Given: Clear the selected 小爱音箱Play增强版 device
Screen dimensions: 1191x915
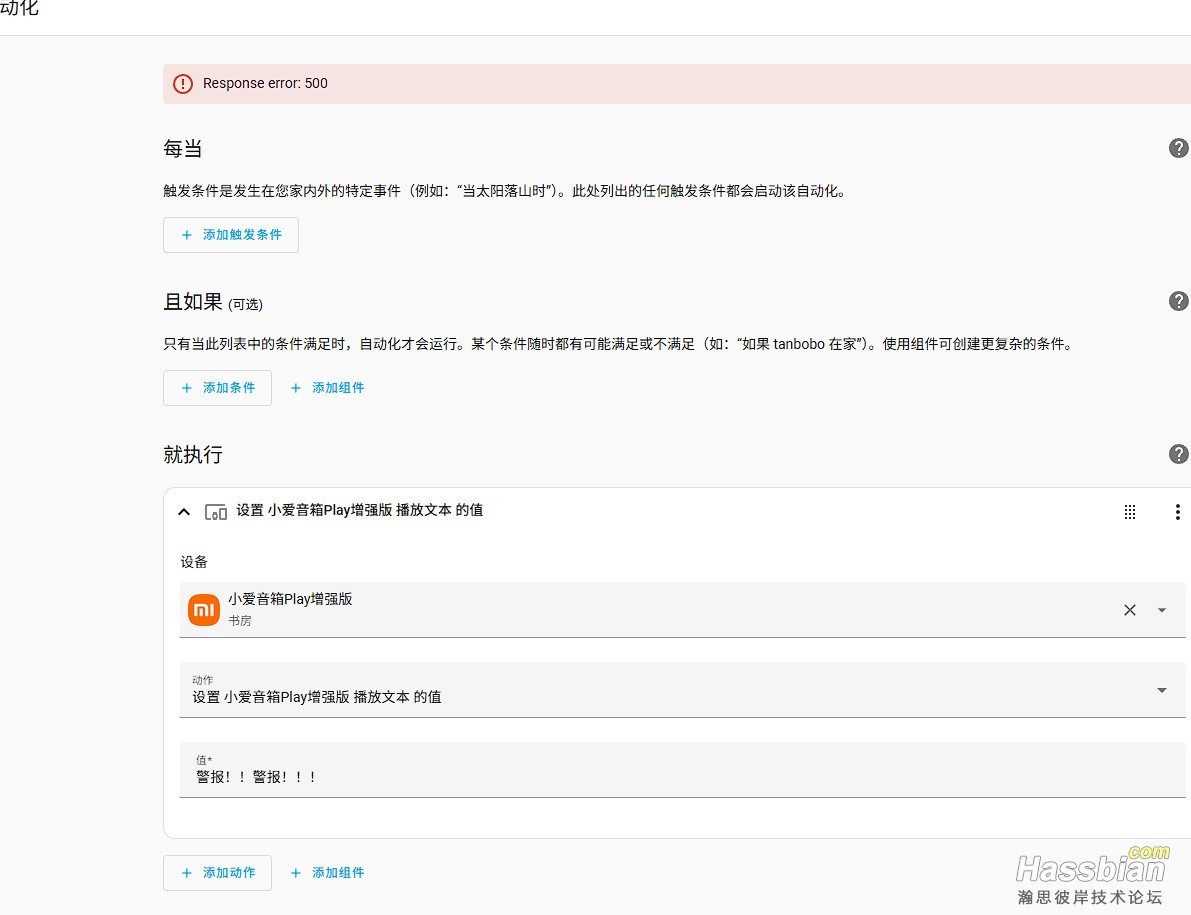Looking at the screenshot, I should point(1129,610).
